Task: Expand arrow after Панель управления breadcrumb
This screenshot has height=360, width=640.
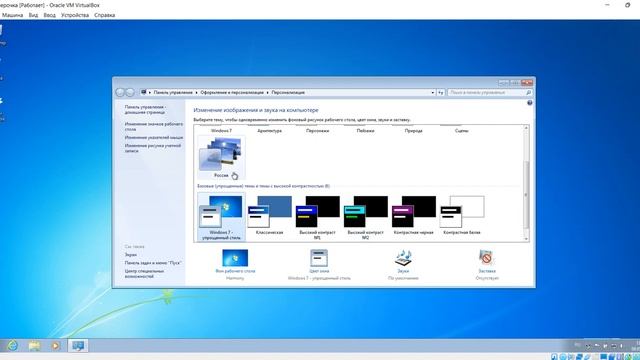Action: pyautogui.click(x=196, y=93)
